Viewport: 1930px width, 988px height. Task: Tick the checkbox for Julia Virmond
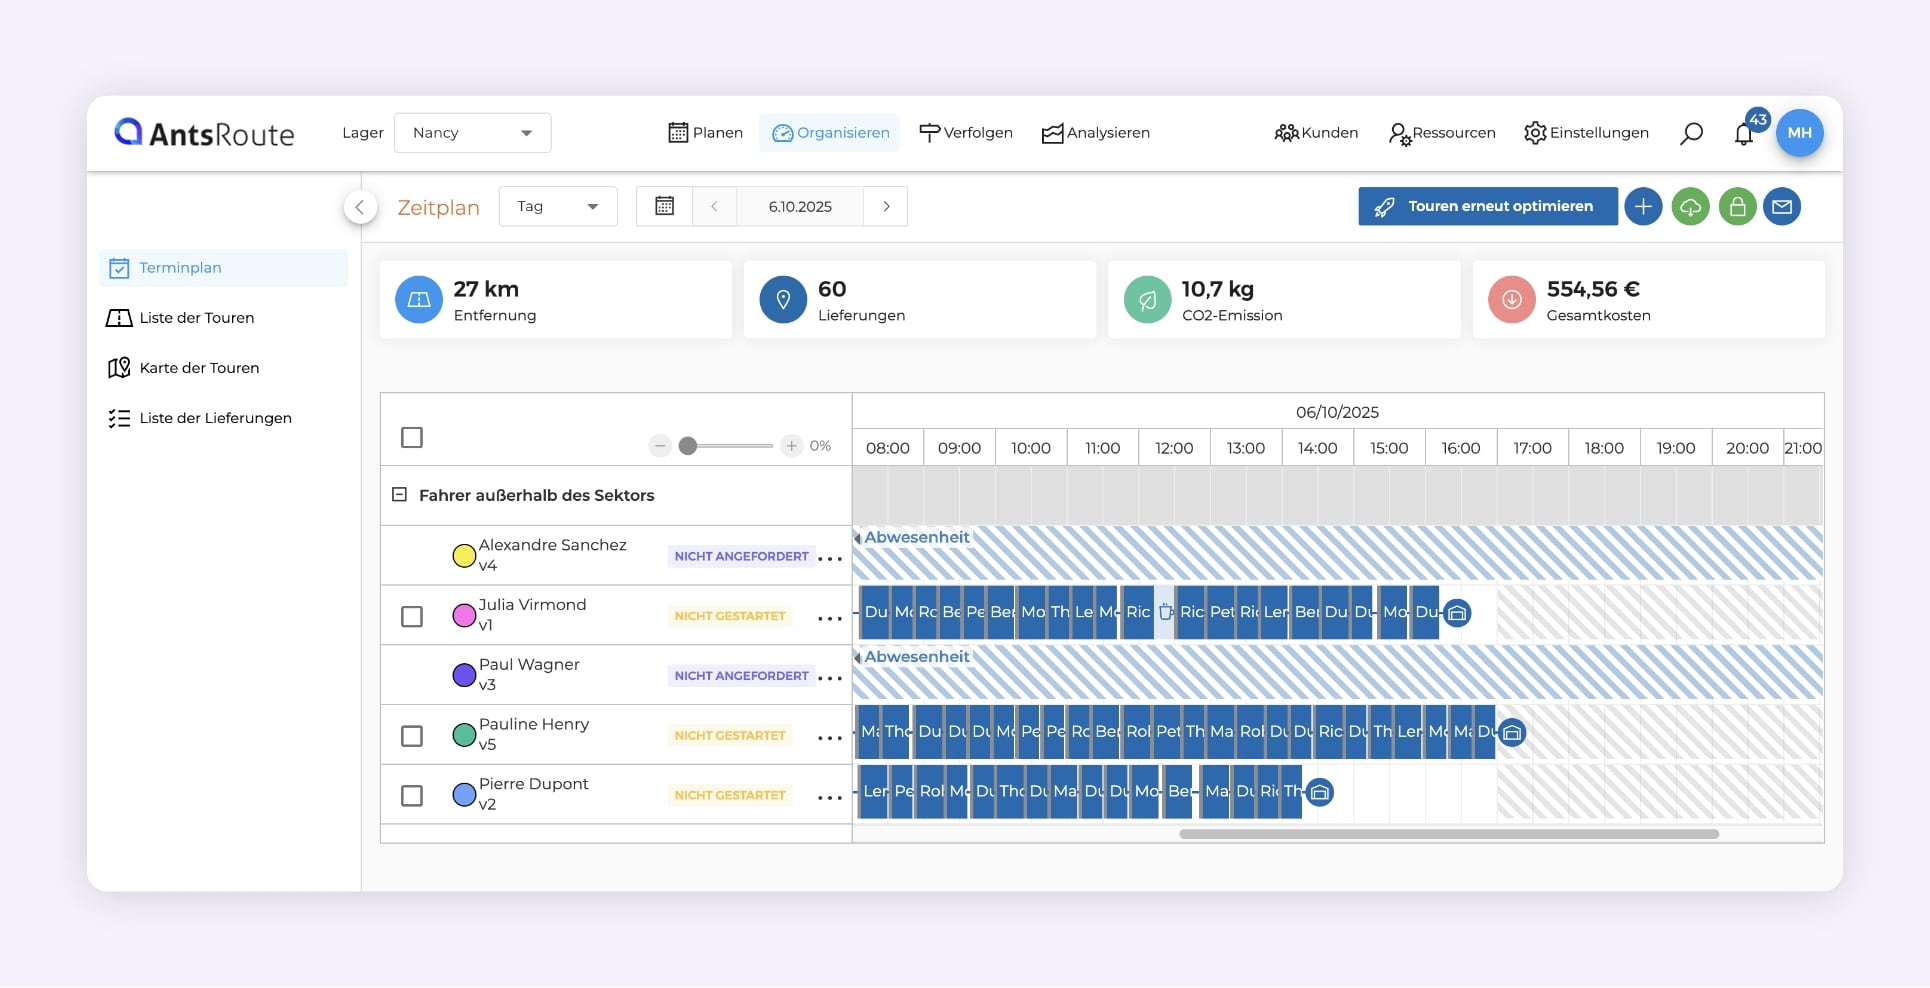[x=412, y=616]
